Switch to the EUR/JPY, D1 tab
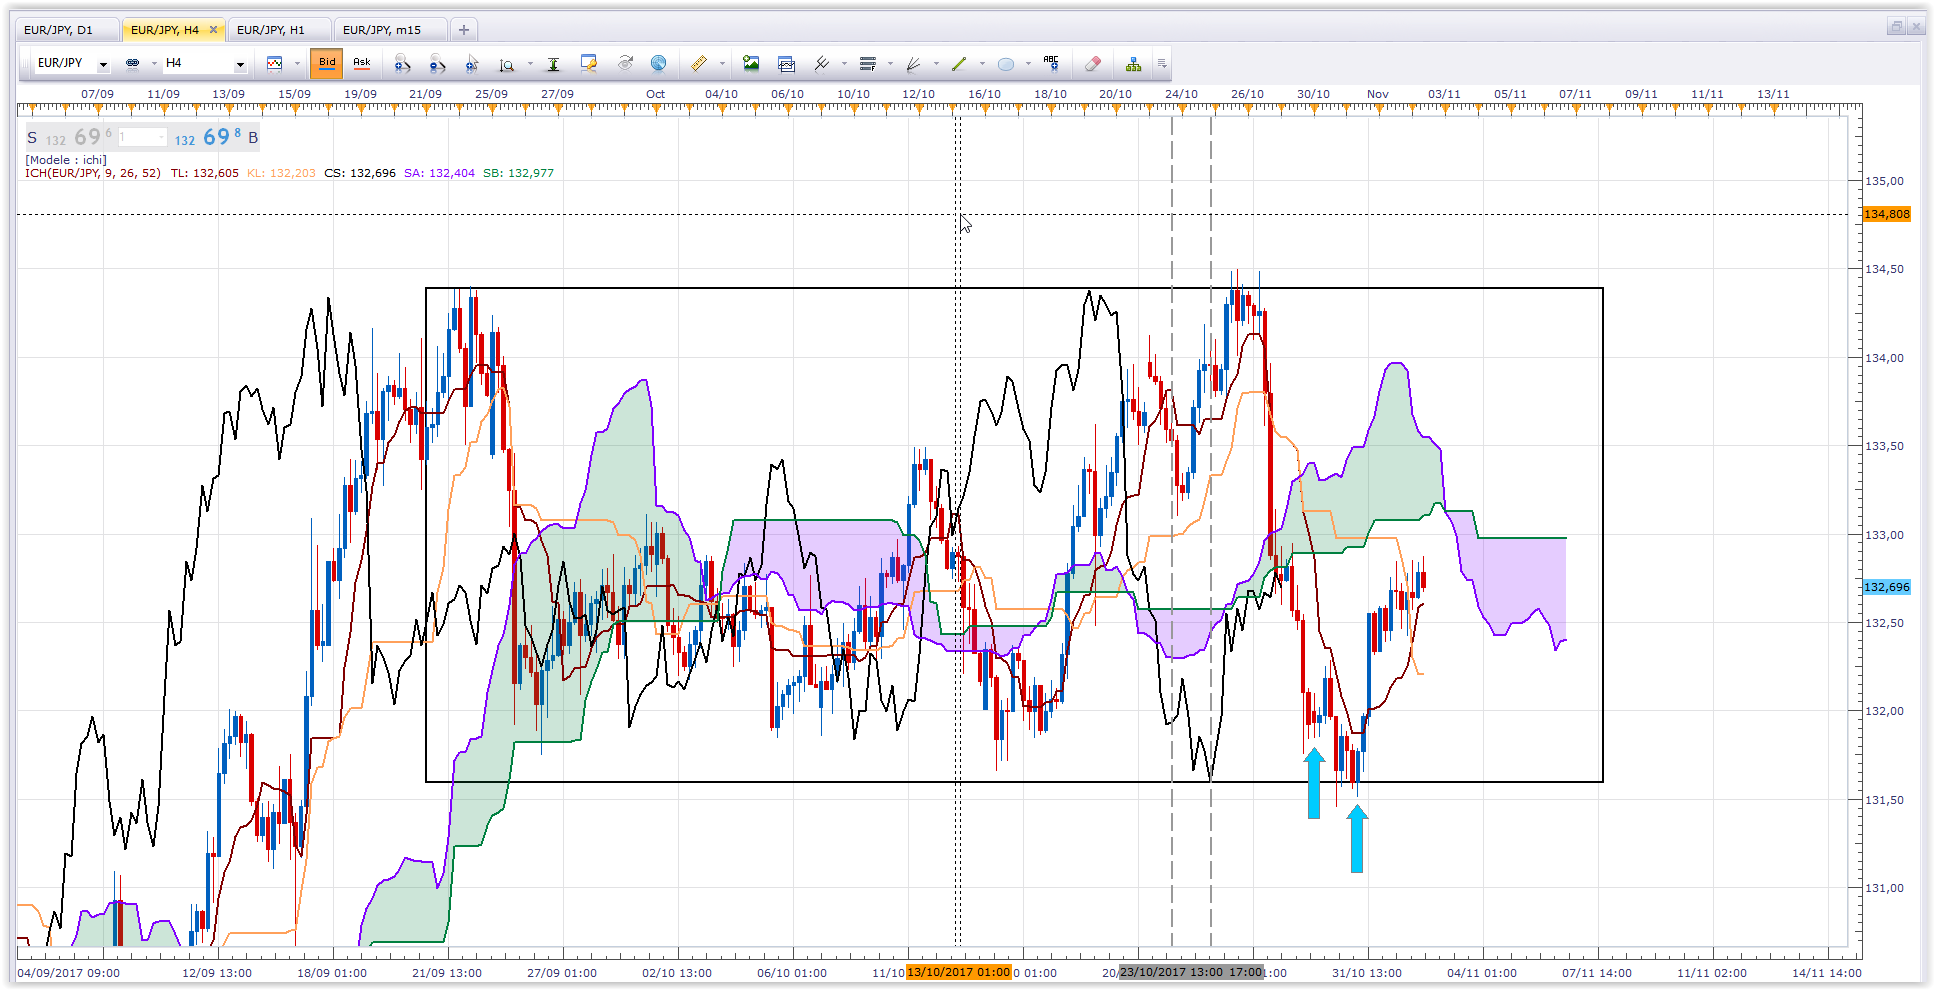Screen dimensions: 1935x990 pyautogui.click(x=67, y=30)
